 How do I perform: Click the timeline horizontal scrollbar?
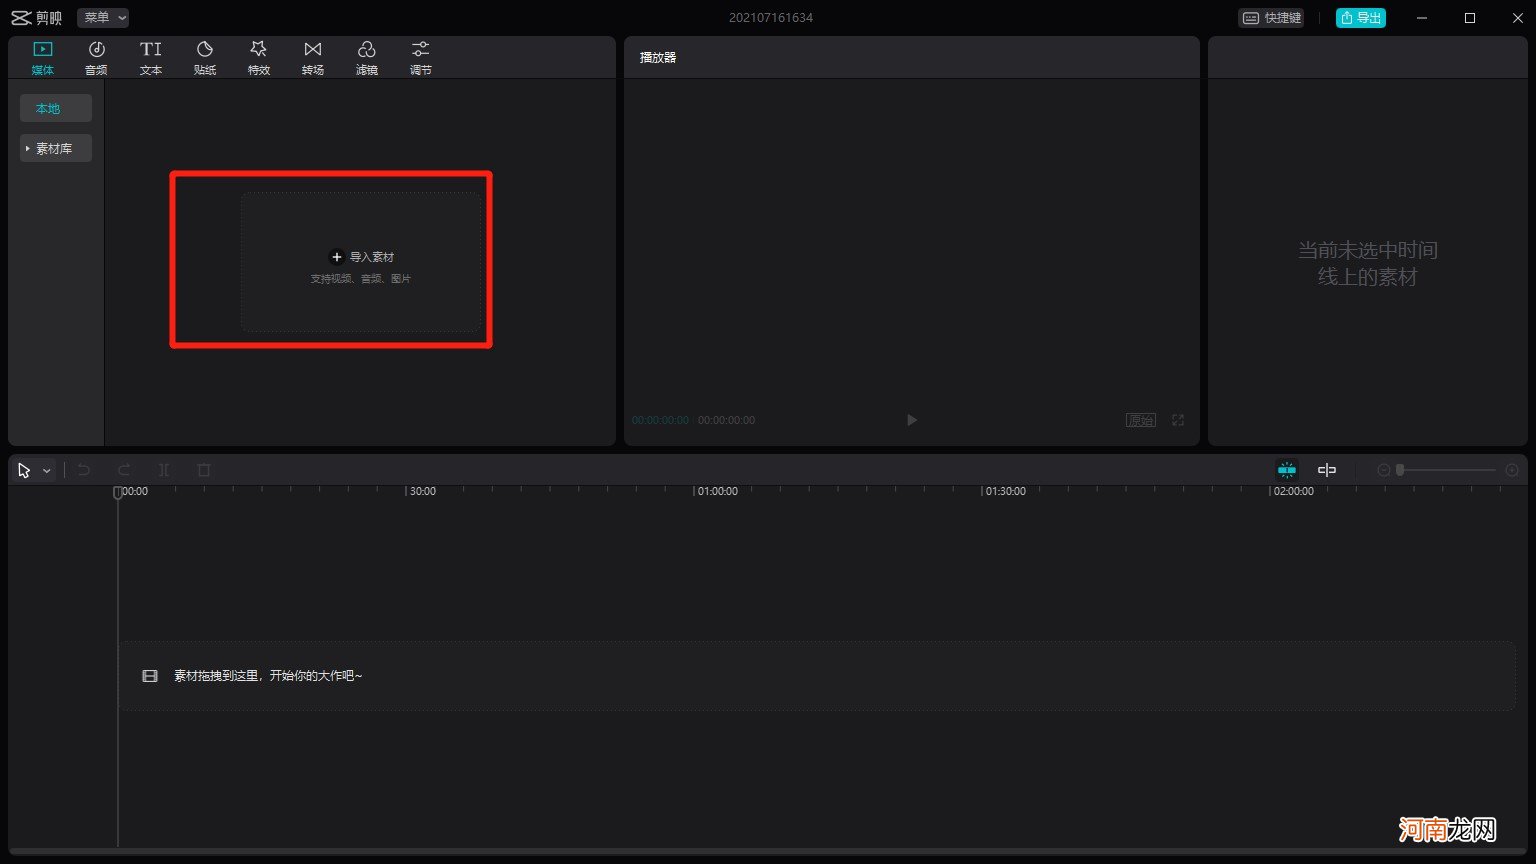[x=768, y=851]
